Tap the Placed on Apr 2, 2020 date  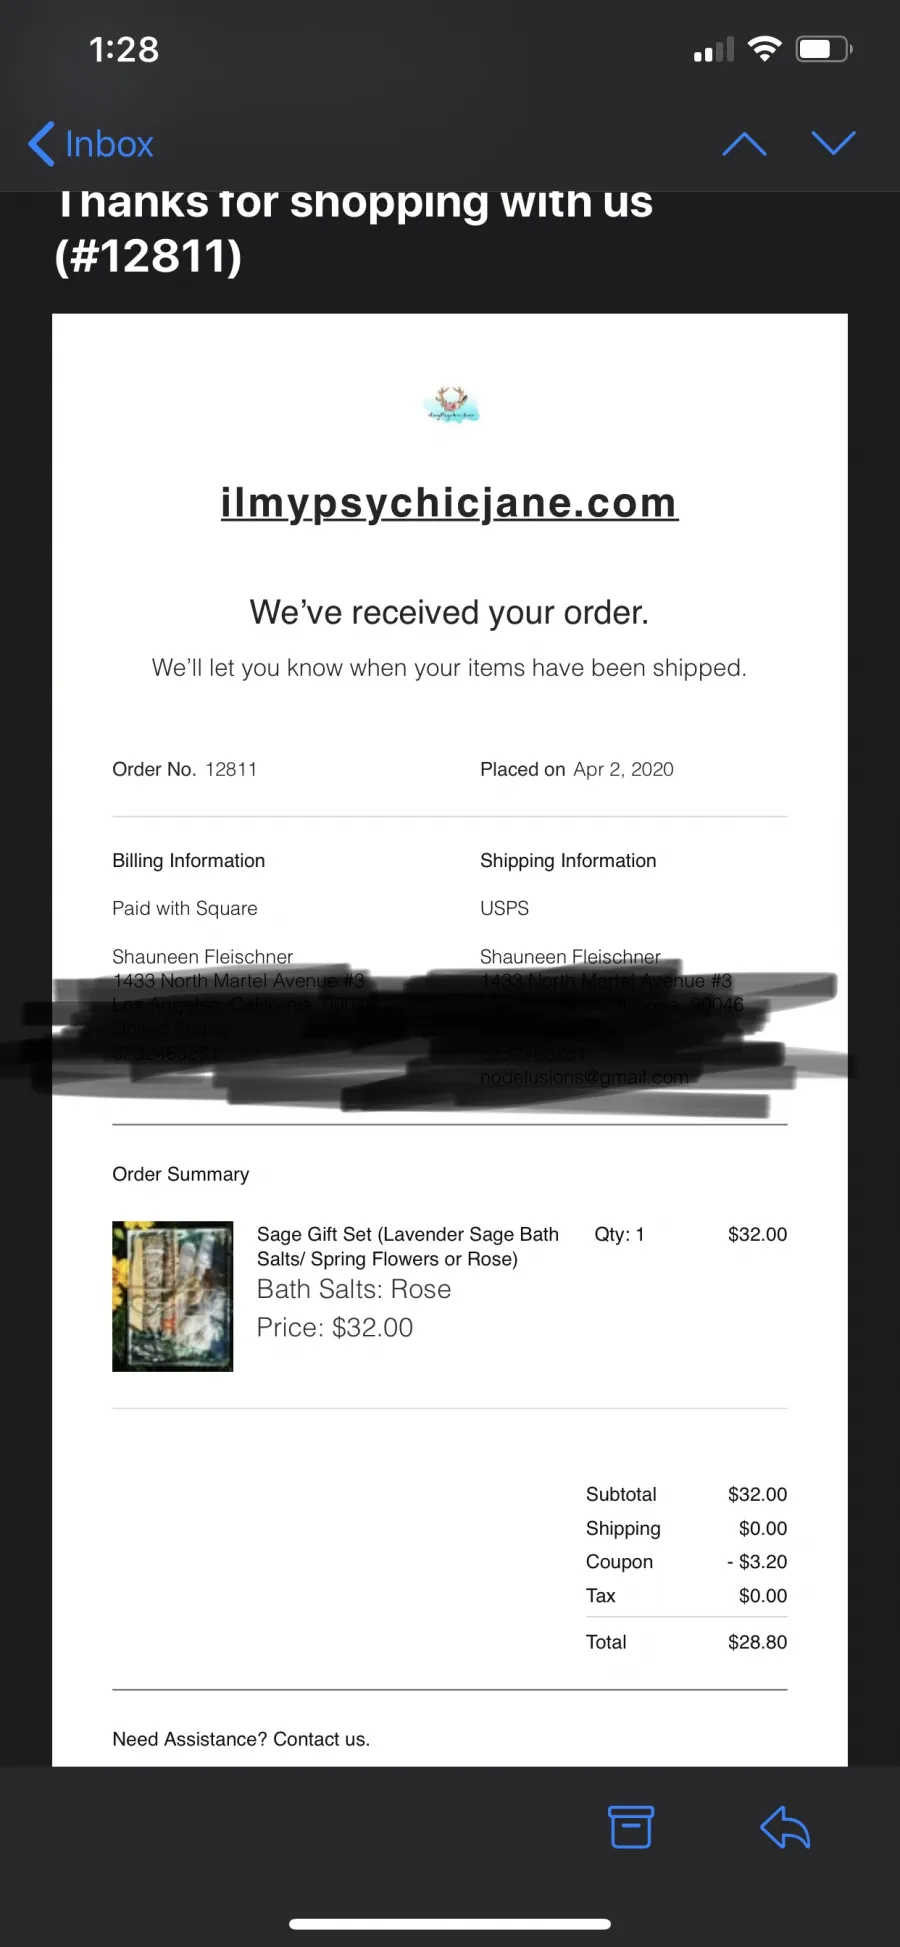[x=577, y=769]
